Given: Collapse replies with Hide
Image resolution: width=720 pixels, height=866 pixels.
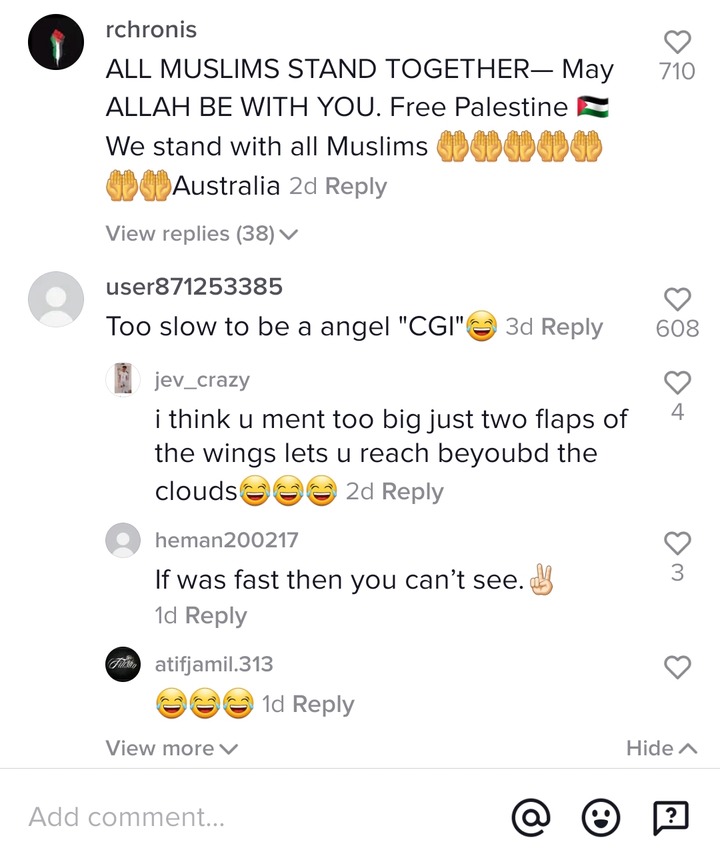Looking at the screenshot, I should tap(662, 748).
